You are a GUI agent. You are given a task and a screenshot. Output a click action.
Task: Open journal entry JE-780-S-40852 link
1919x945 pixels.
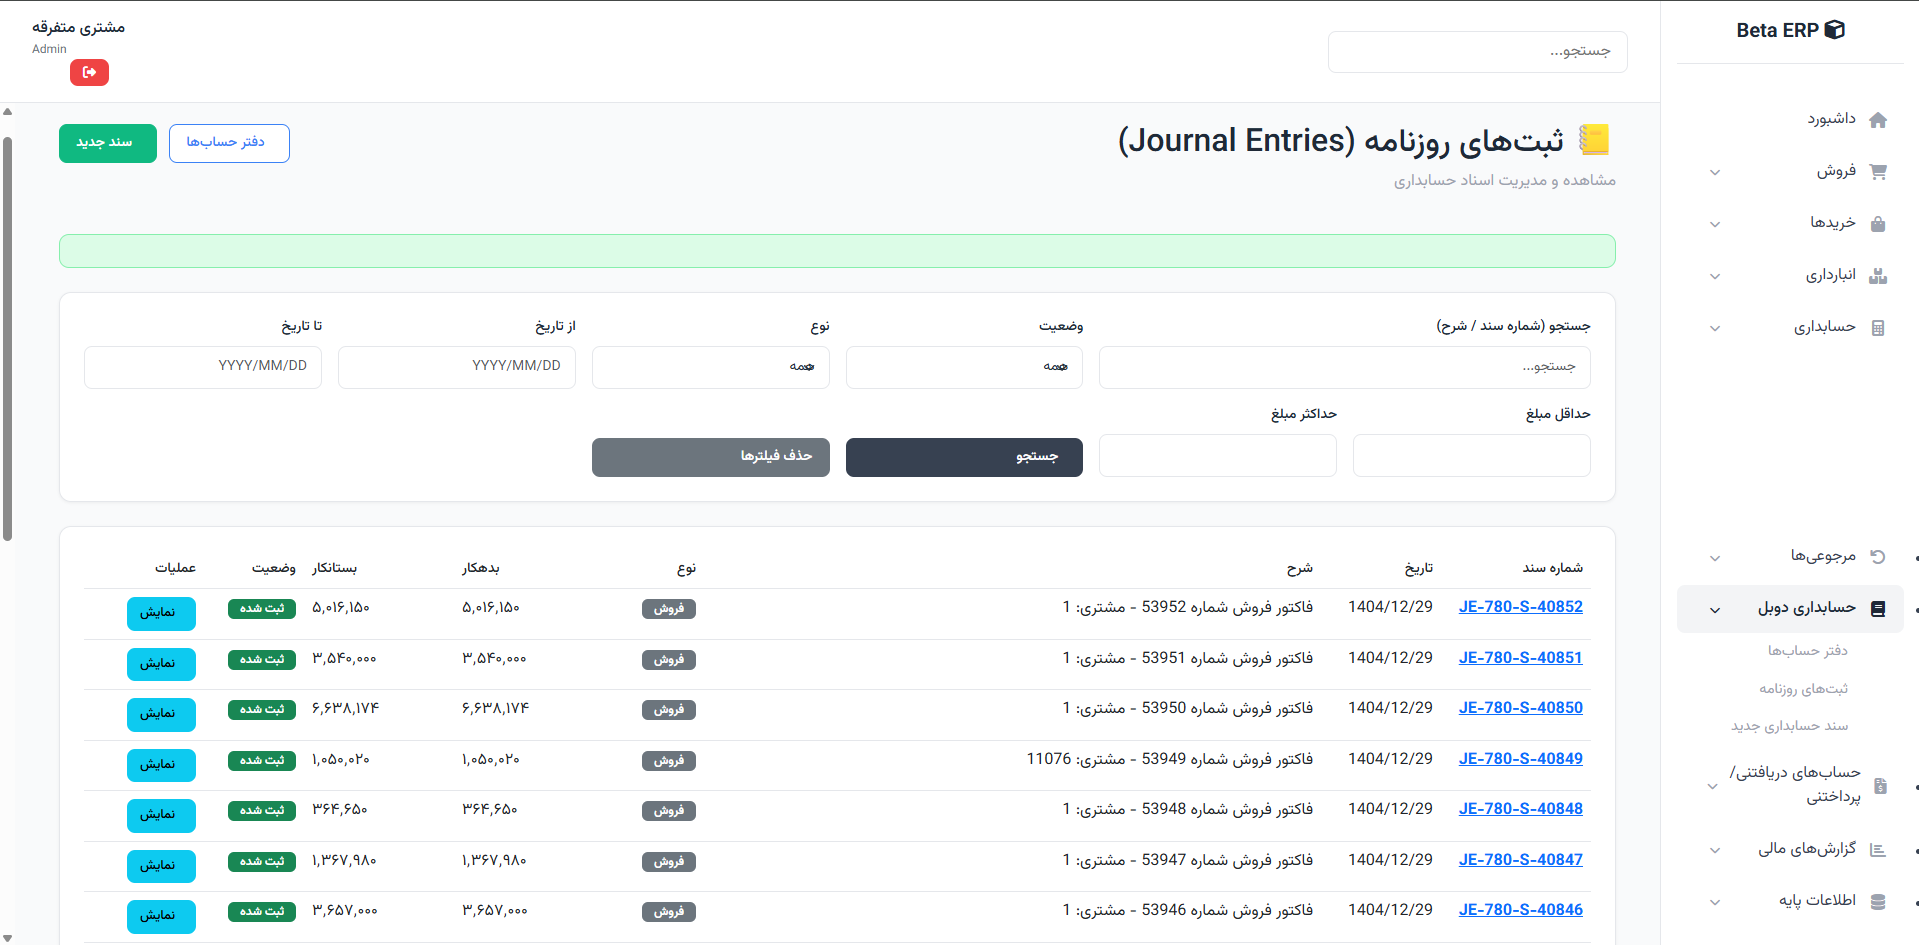pos(1520,607)
